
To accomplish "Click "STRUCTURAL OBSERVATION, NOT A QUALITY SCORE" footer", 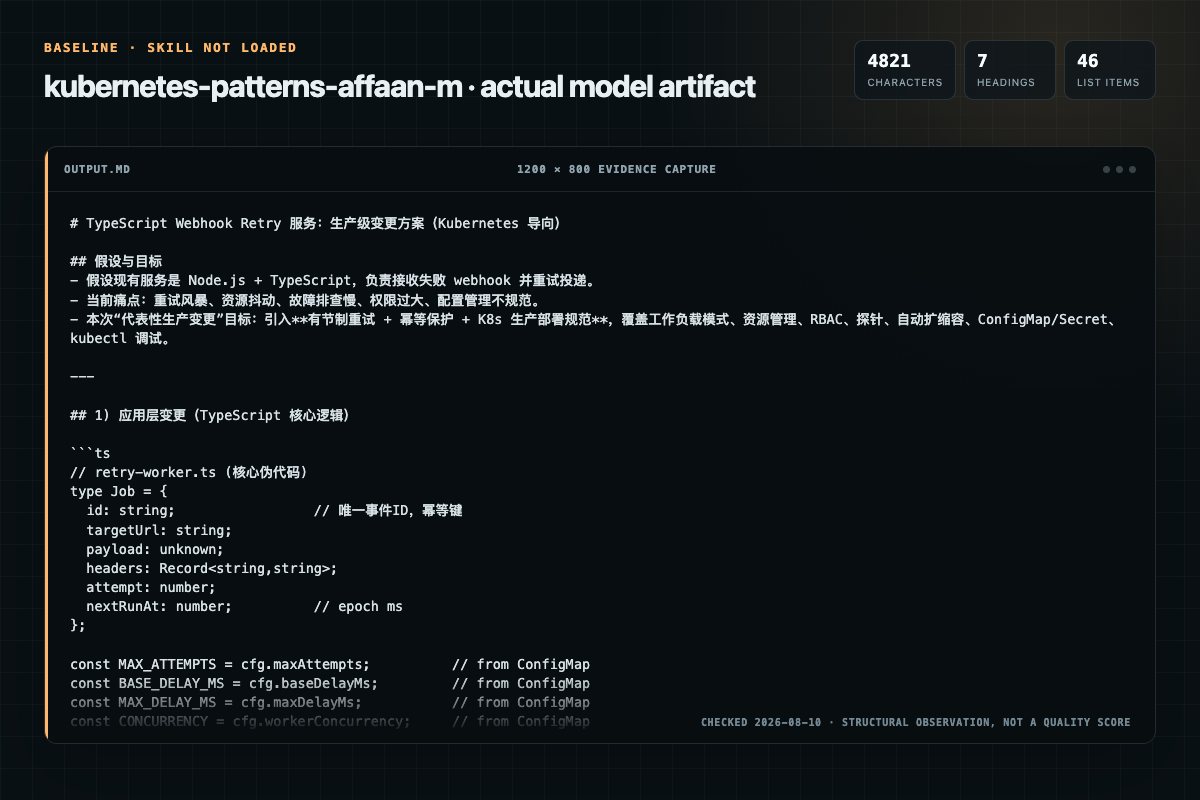I will [984, 722].
